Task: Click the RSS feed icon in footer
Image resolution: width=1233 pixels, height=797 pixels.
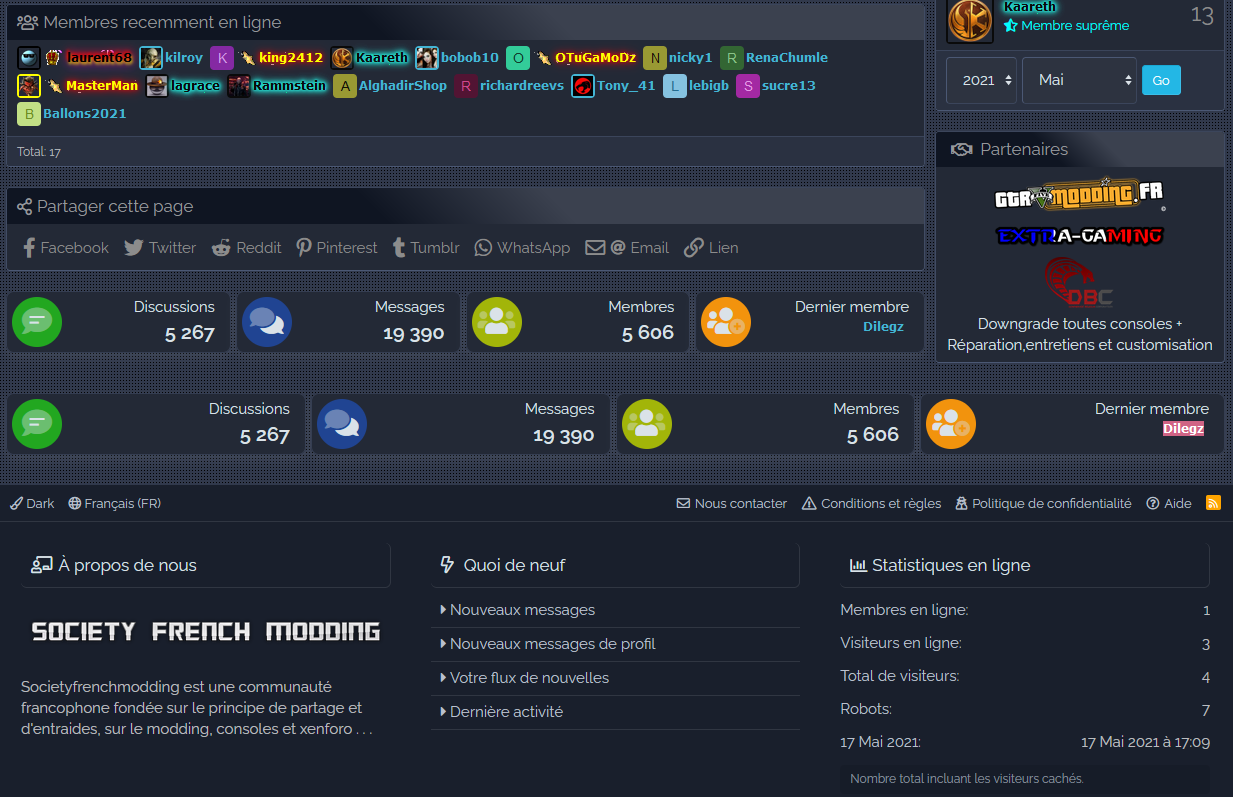Action: coord(1213,503)
